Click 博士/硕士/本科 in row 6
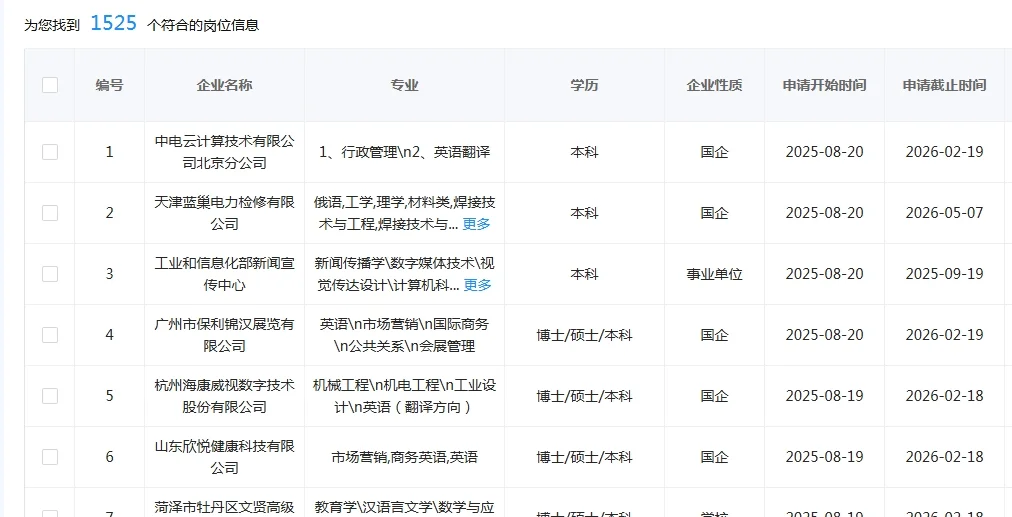1012x517 pixels. coord(584,457)
